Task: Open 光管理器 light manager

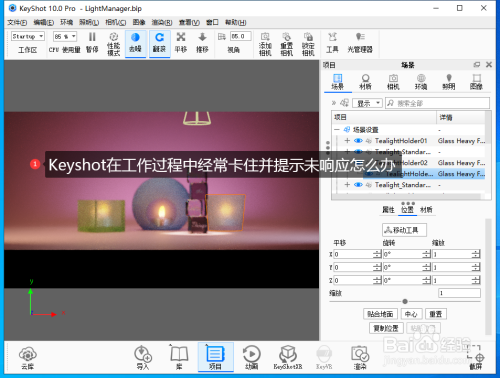Action: pyautogui.click(x=360, y=43)
